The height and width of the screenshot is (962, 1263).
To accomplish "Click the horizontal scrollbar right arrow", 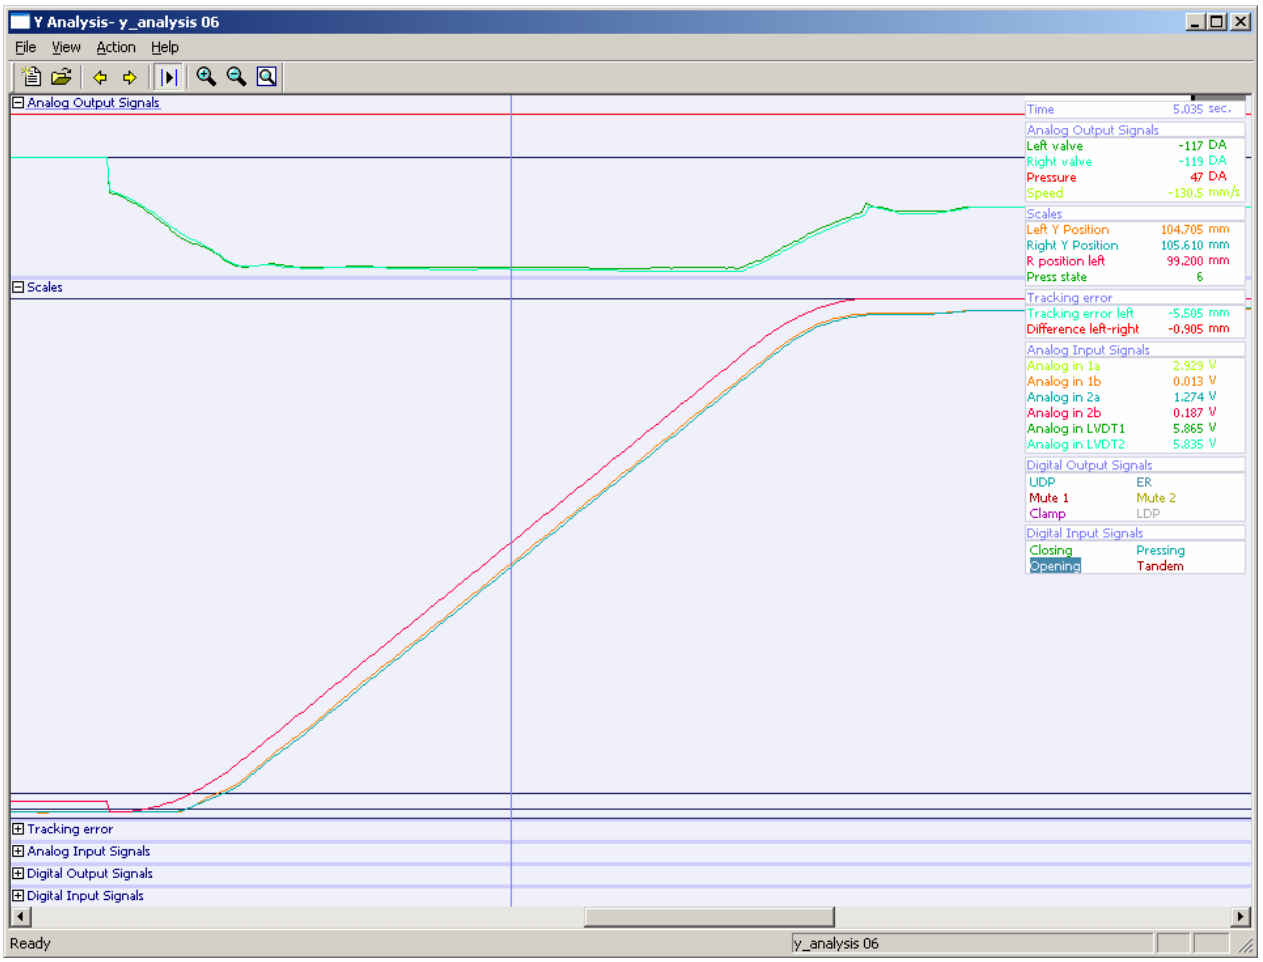I will tap(1241, 917).
